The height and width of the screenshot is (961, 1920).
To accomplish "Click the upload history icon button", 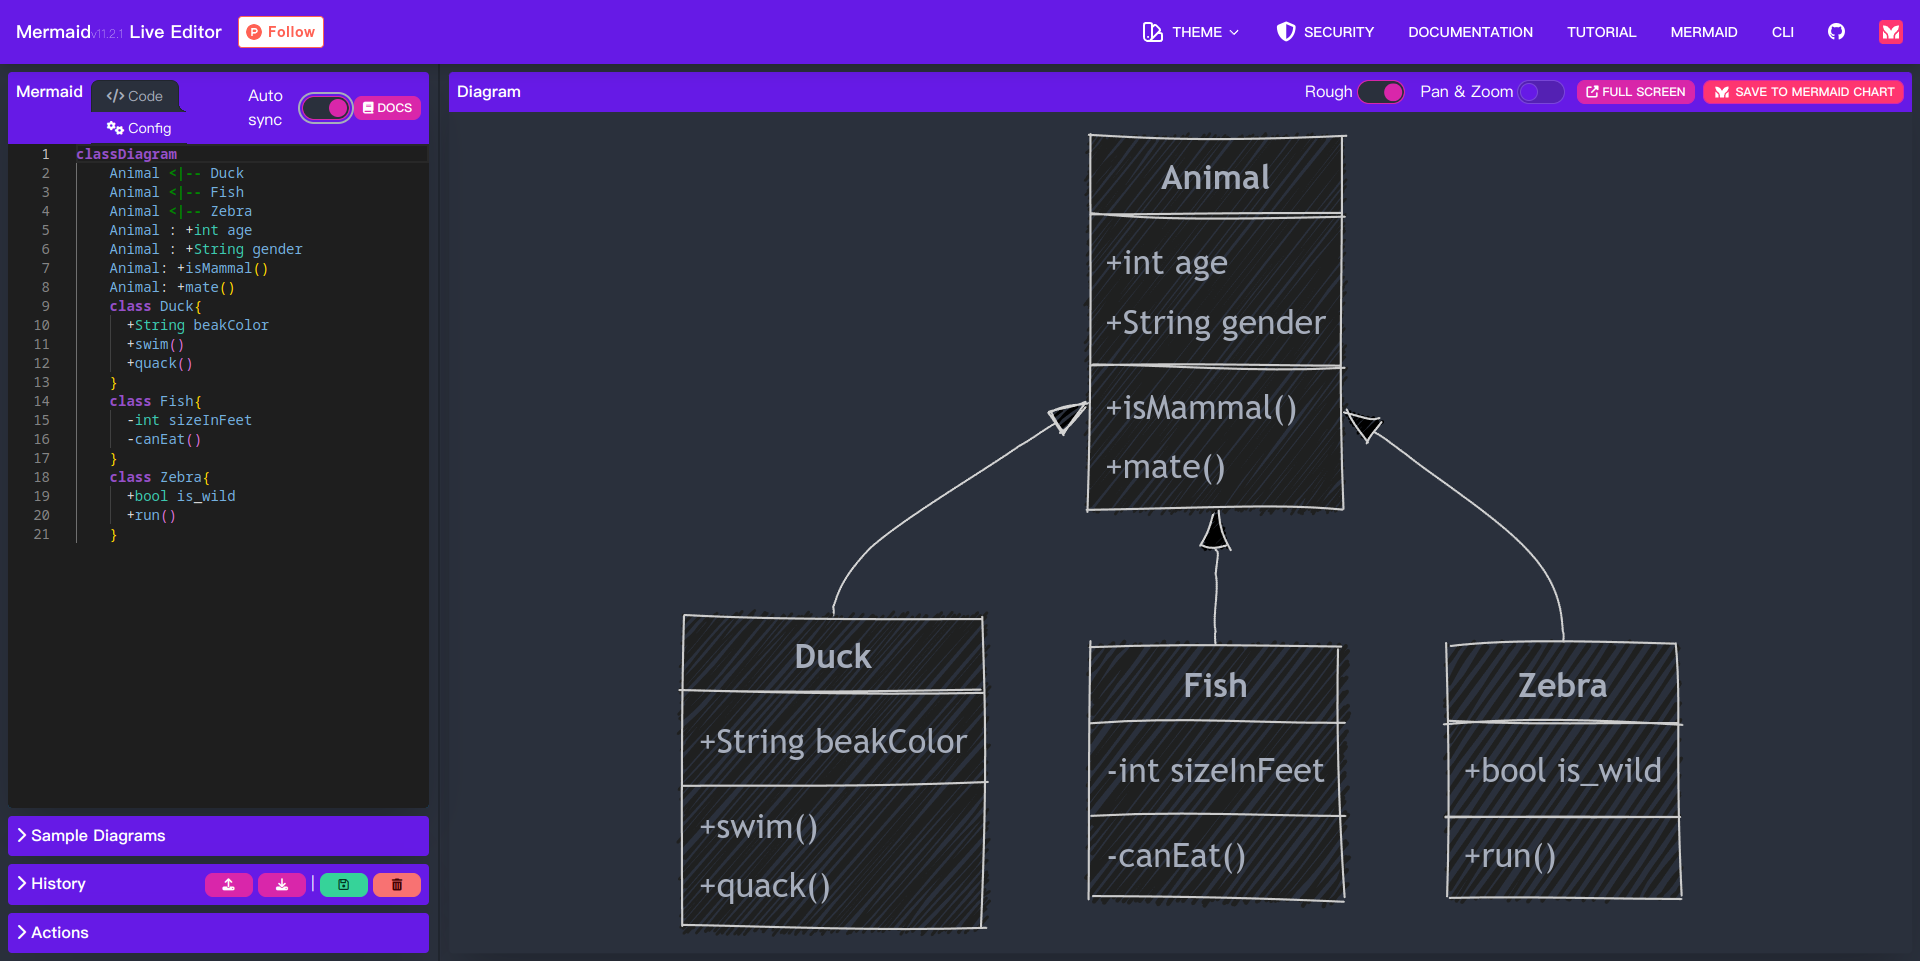I will [x=229, y=885].
